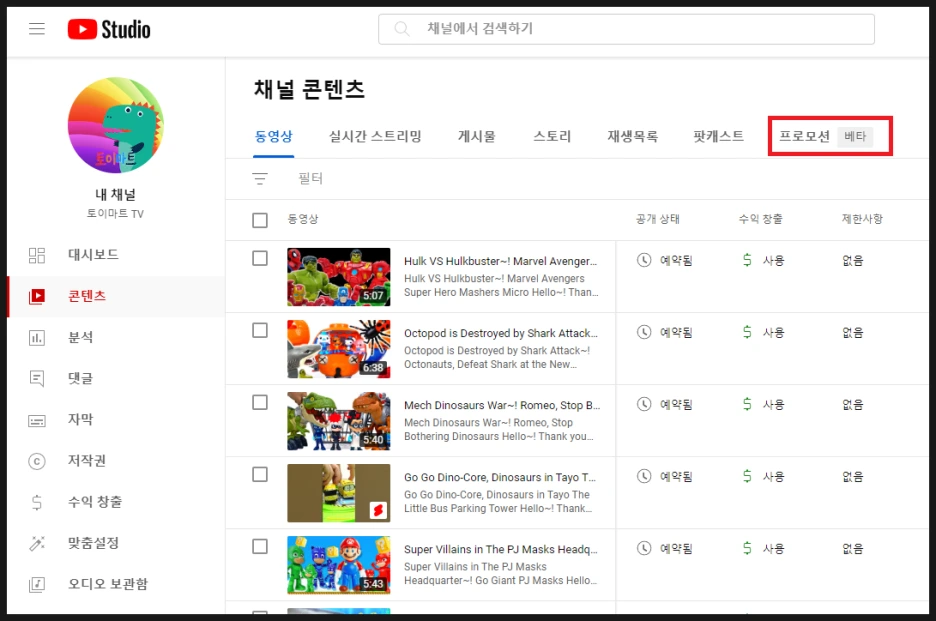The width and height of the screenshot is (936, 621).
Task: Click the green dollar icon for Octopod video
Action: [x=747, y=333]
